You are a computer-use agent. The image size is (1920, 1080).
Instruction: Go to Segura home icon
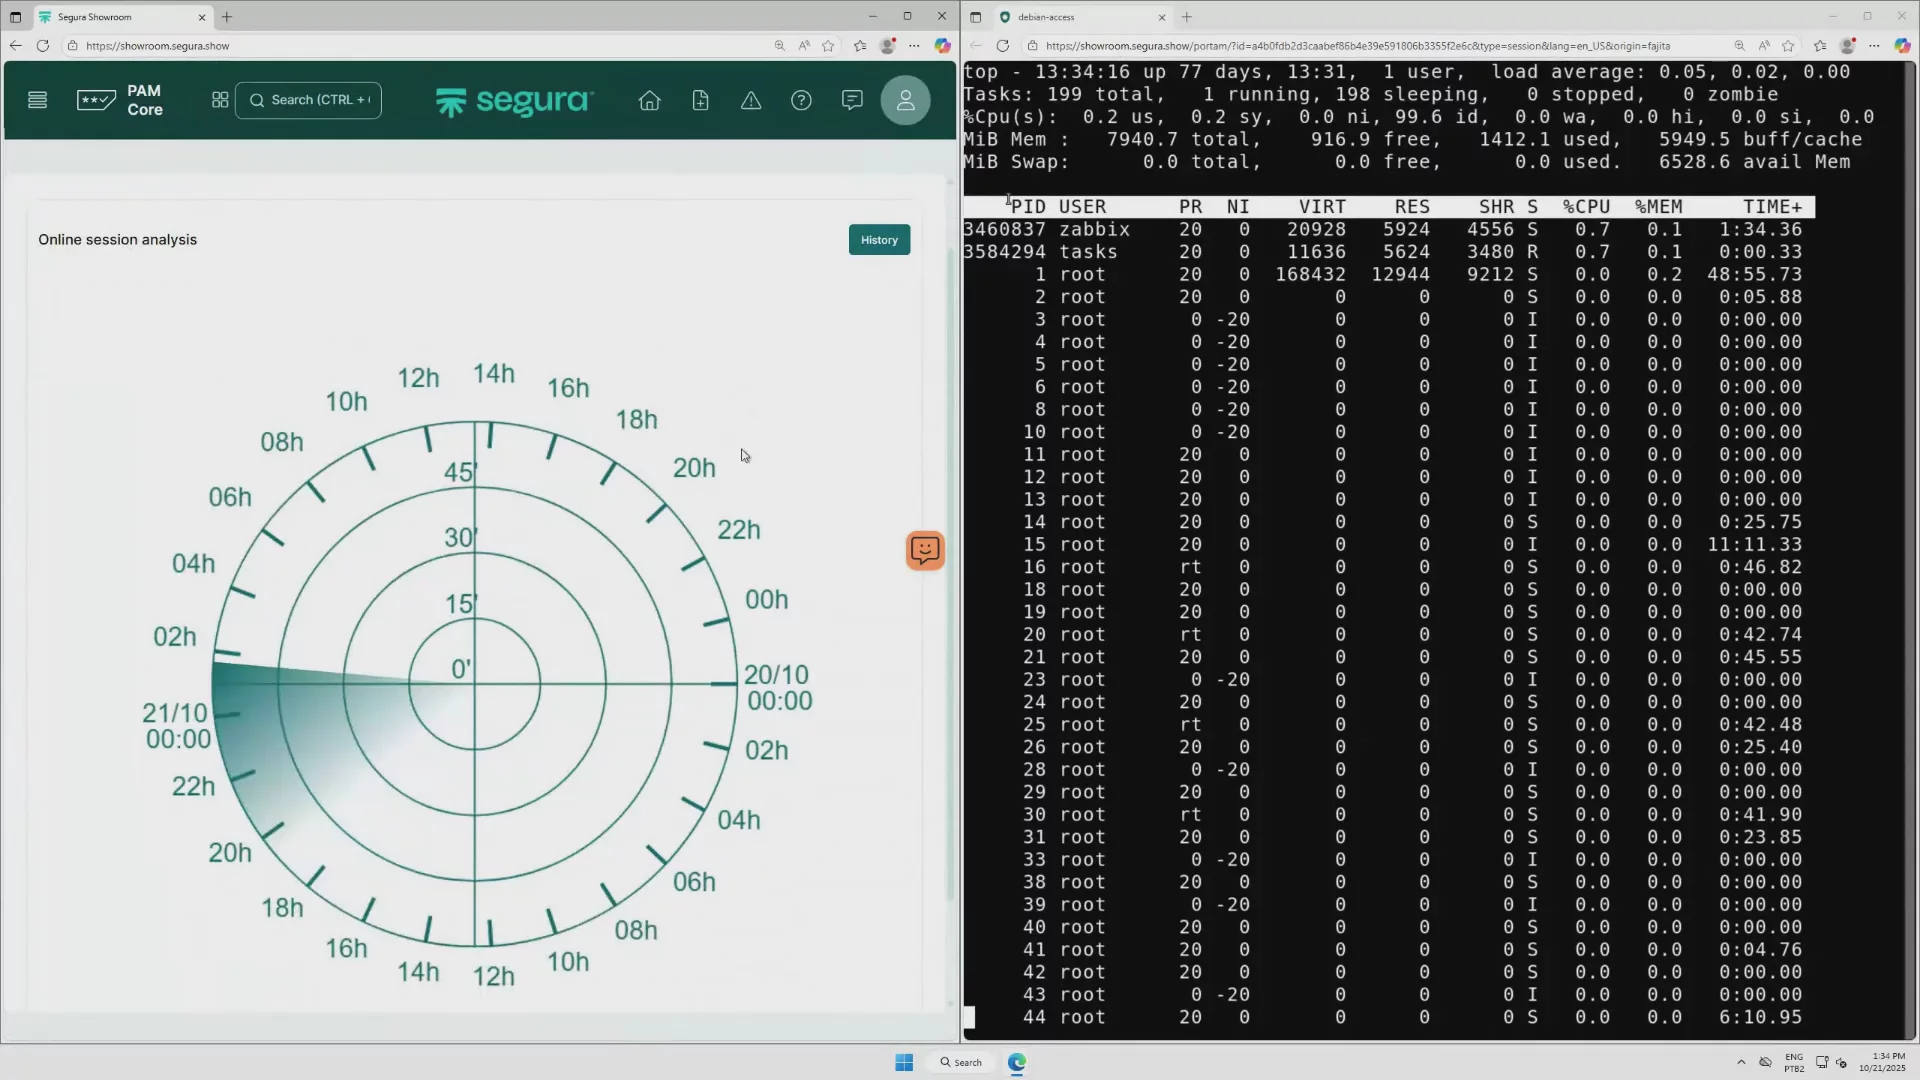point(650,100)
